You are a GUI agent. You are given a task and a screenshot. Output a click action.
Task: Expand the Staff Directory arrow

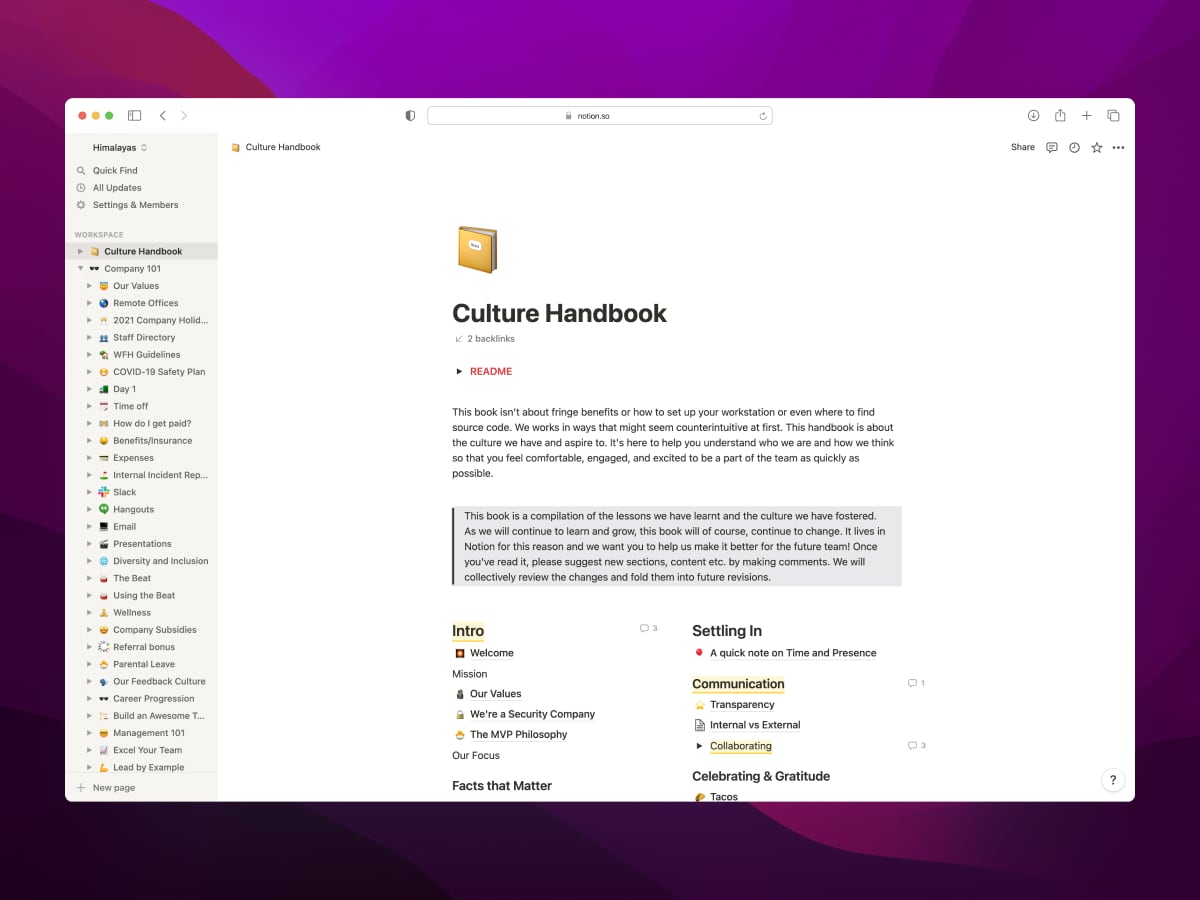pyautogui.click(x=89, y=338)
